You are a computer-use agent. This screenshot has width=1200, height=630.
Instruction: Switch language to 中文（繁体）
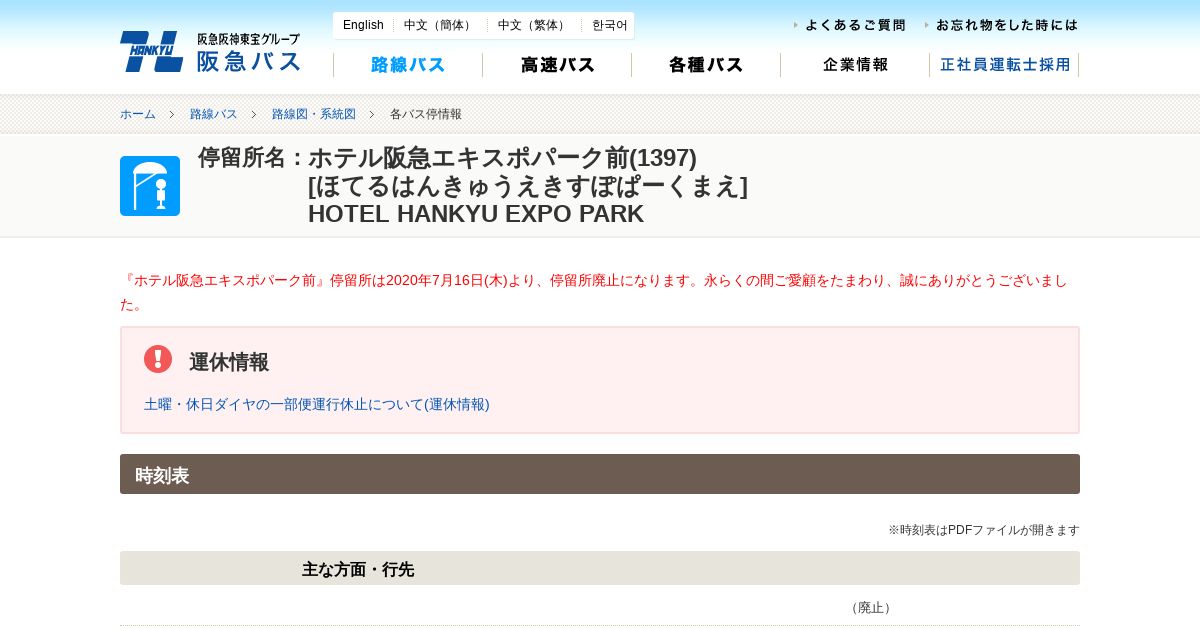(534, 25)
